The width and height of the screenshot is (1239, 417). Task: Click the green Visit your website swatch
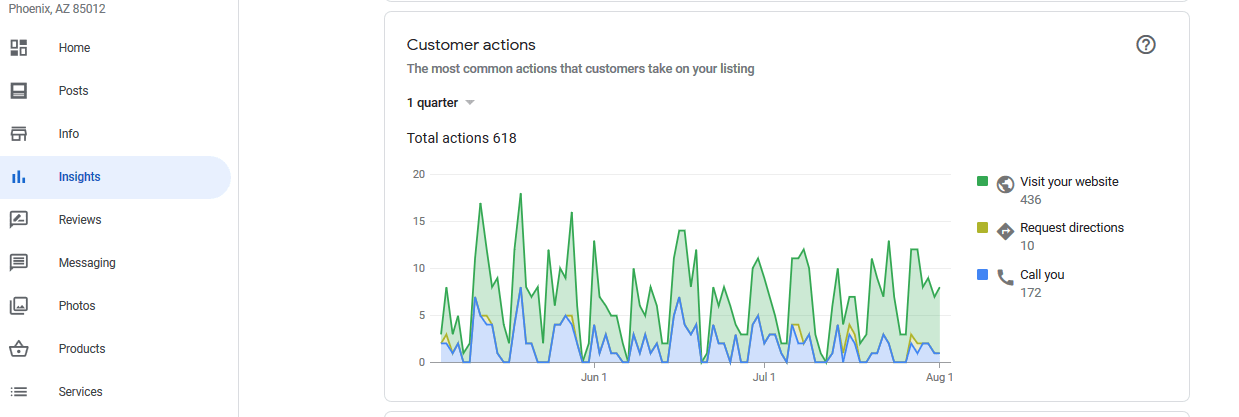click(983, 182)
